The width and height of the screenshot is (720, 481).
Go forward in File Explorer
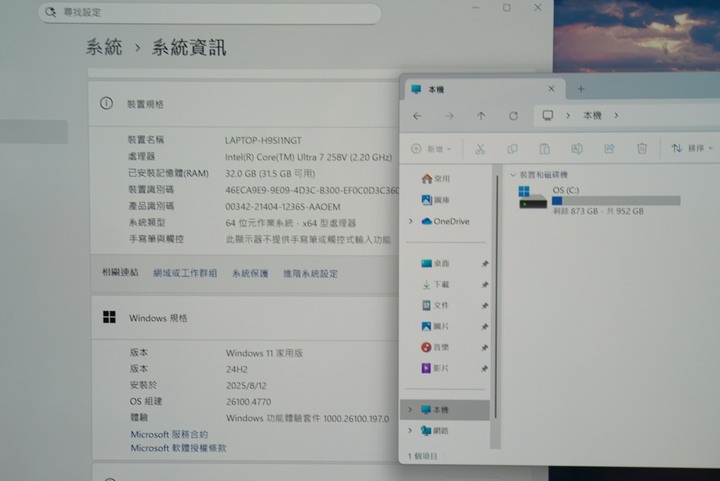click(449, 116)
